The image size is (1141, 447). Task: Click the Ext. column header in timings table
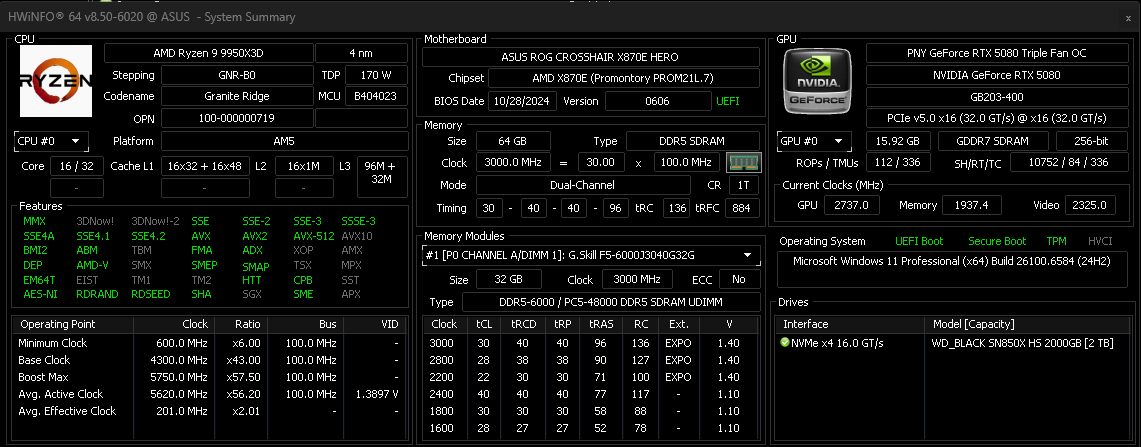coord(678,324)
